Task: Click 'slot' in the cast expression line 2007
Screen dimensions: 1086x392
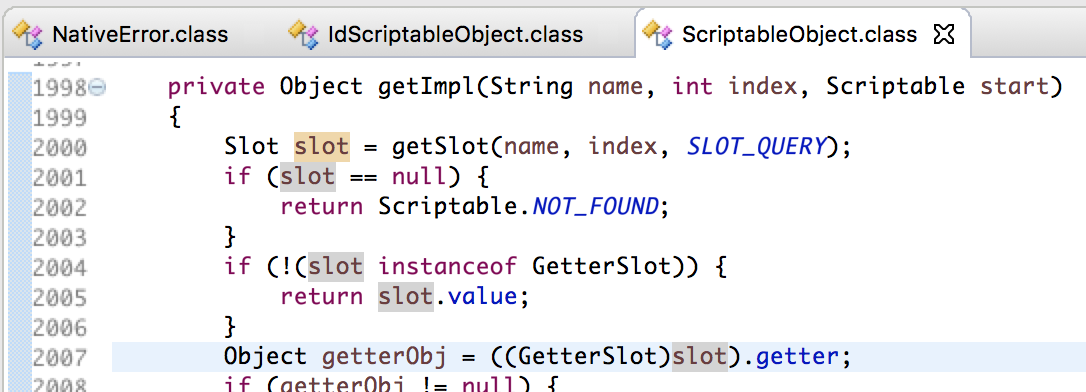Action: point(700,357)
